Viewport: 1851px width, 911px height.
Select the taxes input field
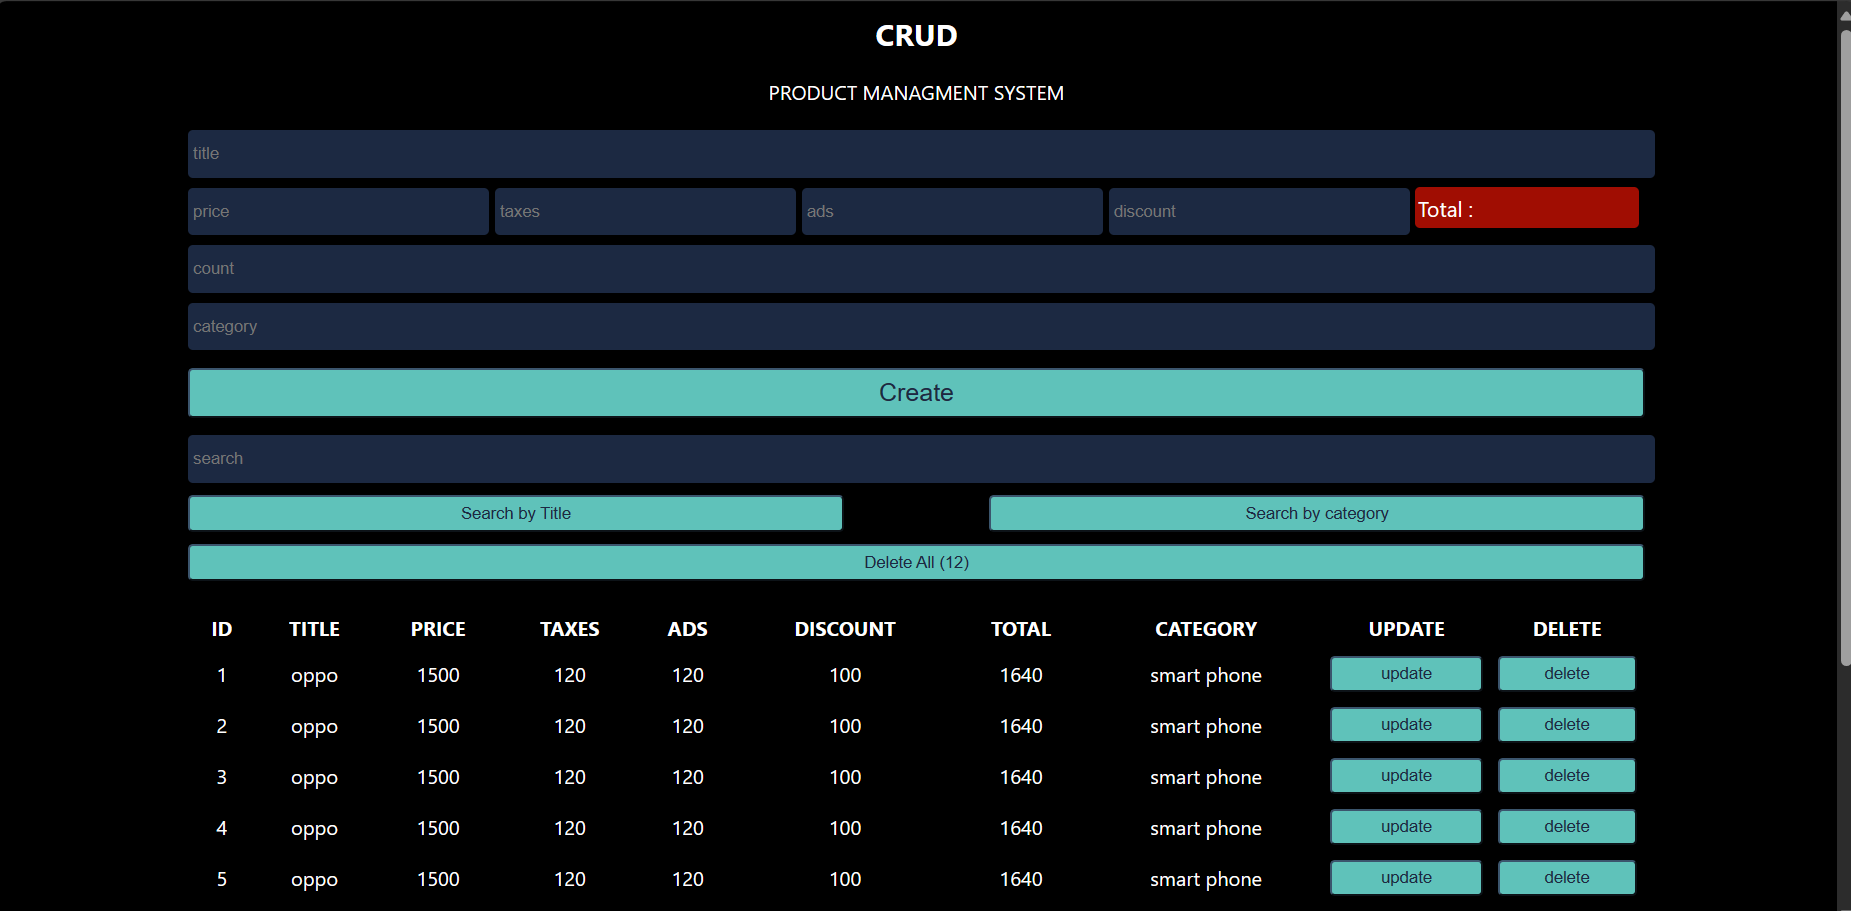click(x=645, y=212)
